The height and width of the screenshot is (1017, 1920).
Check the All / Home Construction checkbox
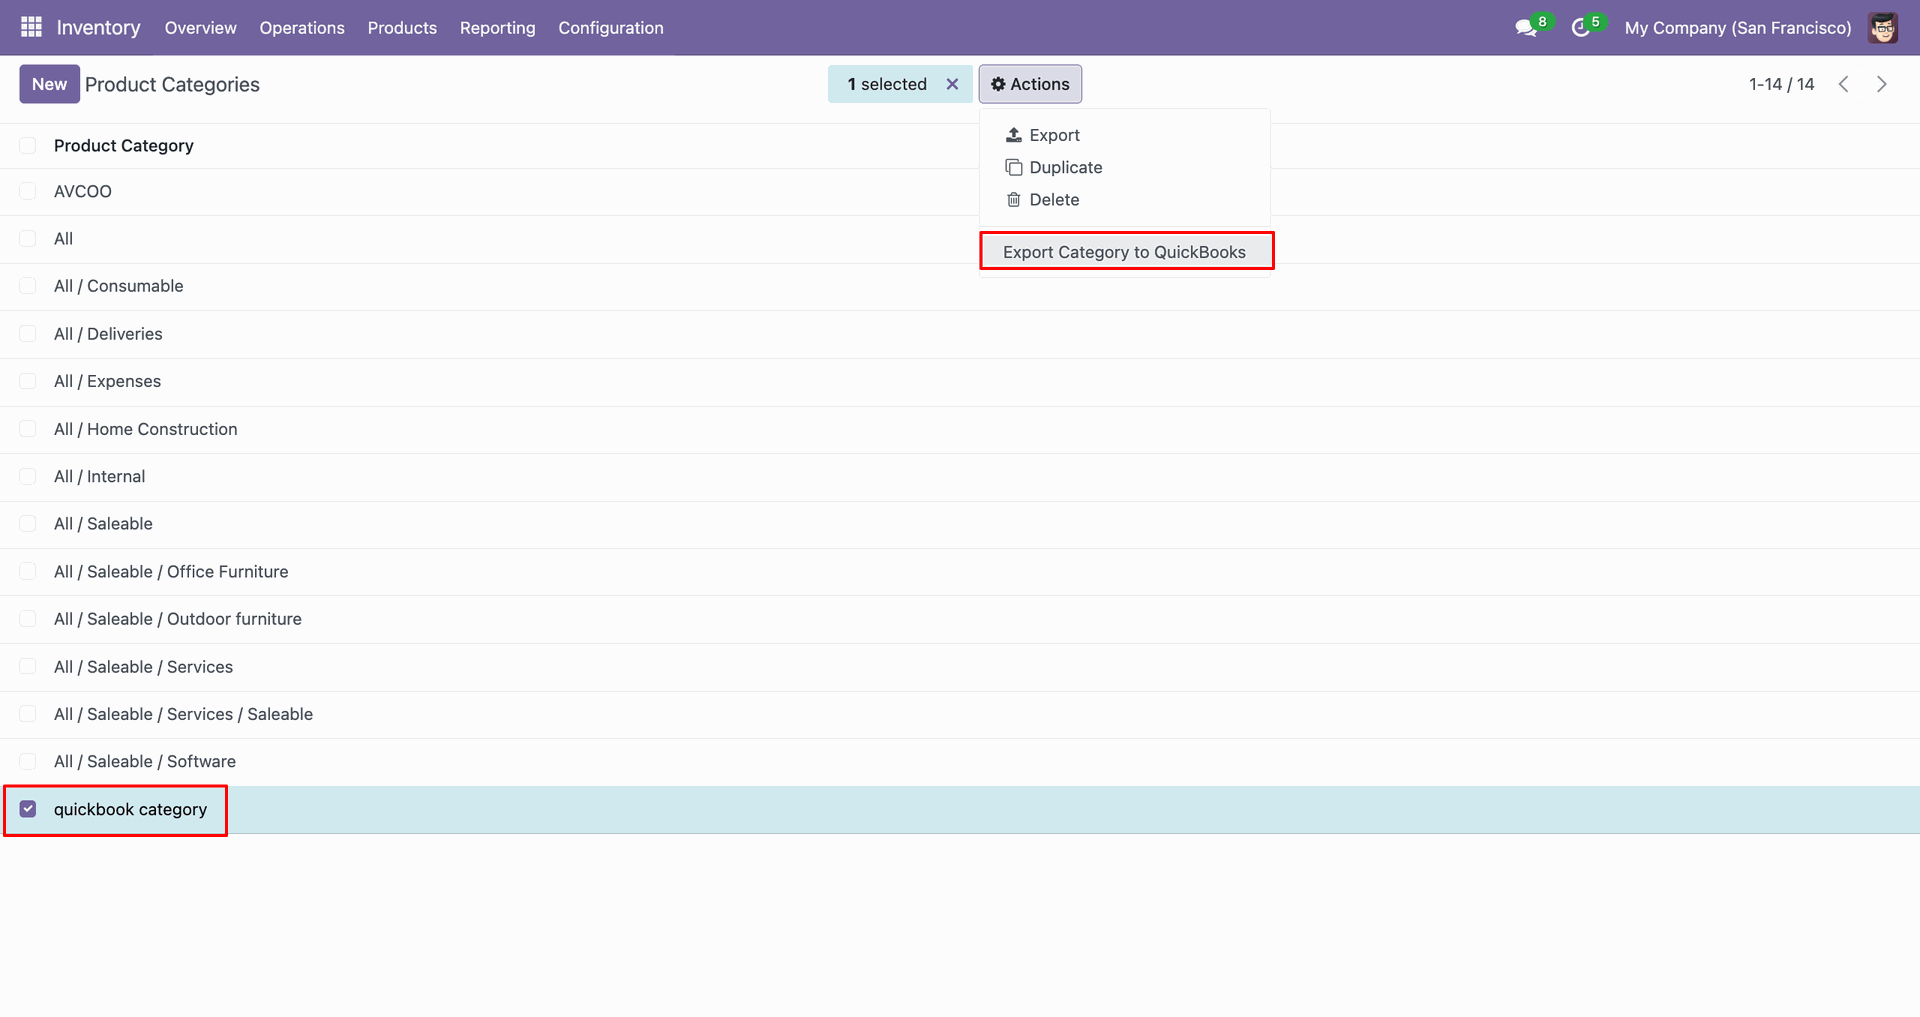(x=28, y=429)
